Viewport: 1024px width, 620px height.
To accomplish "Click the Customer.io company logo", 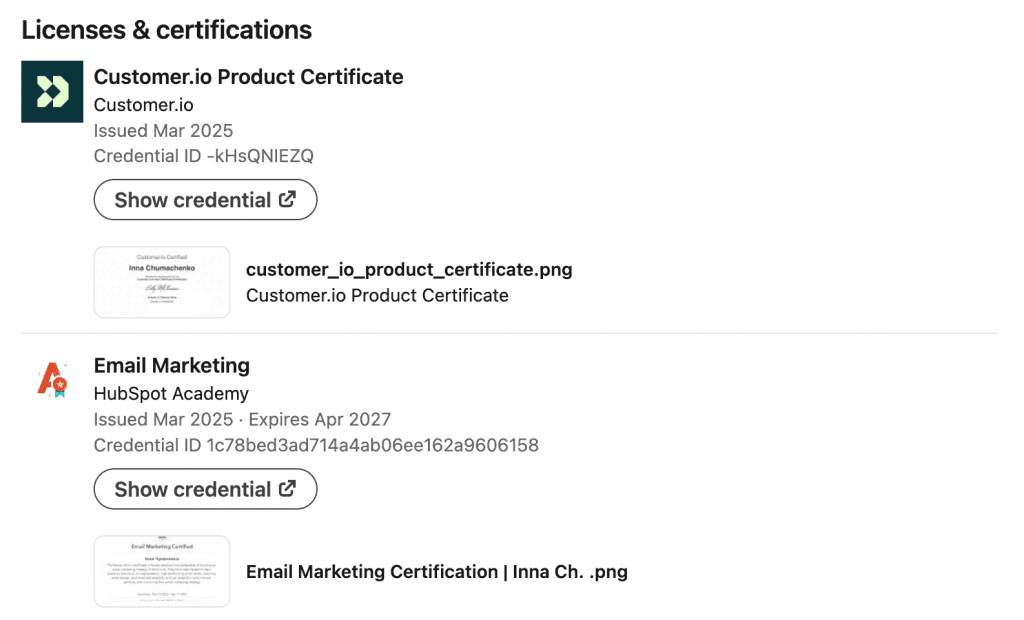I will click(x=52, y=92).
